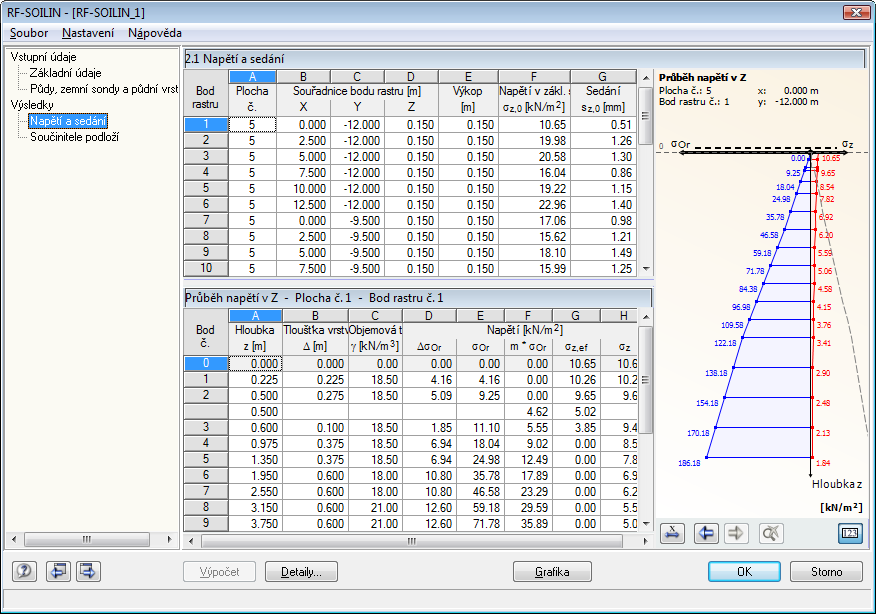The height and width of the screenshot is (614, 876).
Task: Select column A header in upper table
Action: coord(253,77)
